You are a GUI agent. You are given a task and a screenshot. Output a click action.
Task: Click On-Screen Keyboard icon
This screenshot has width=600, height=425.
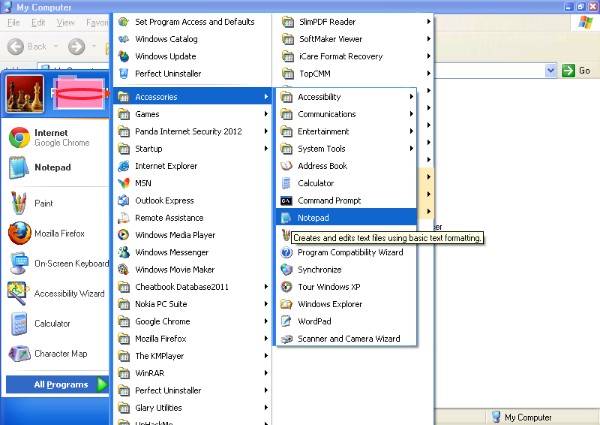[19, 263]
